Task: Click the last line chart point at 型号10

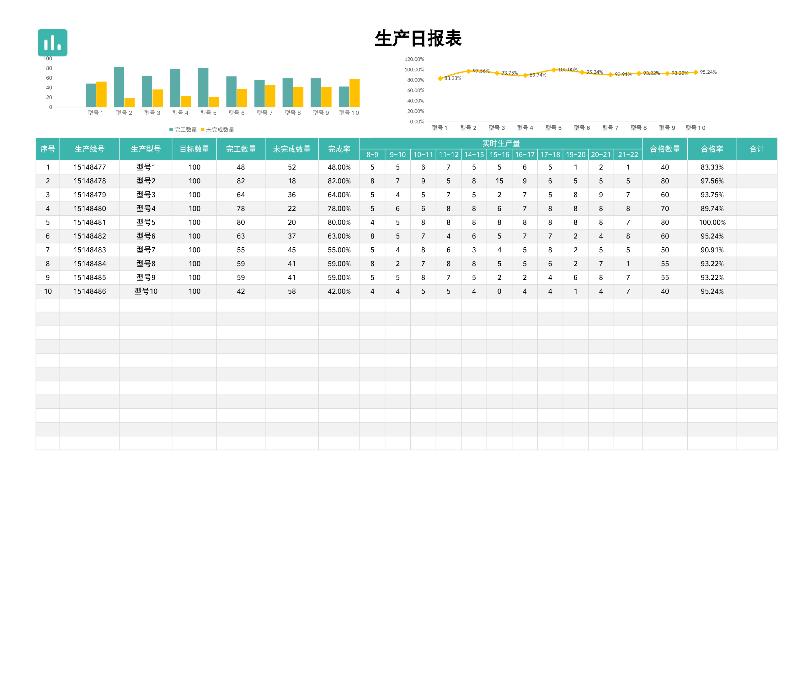Action: (x=695, y=72)
